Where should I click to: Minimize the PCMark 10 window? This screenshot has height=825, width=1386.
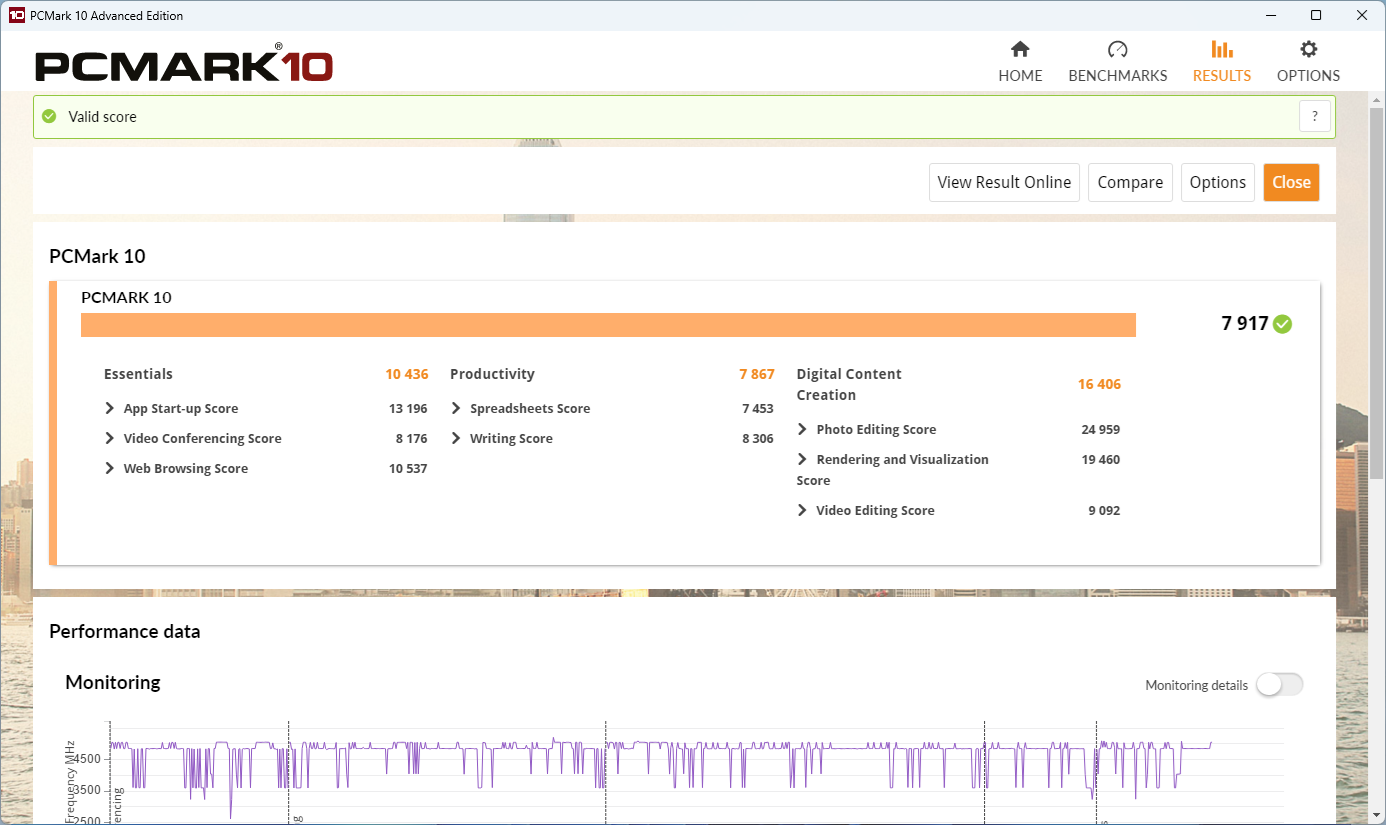pos(1271,15)
